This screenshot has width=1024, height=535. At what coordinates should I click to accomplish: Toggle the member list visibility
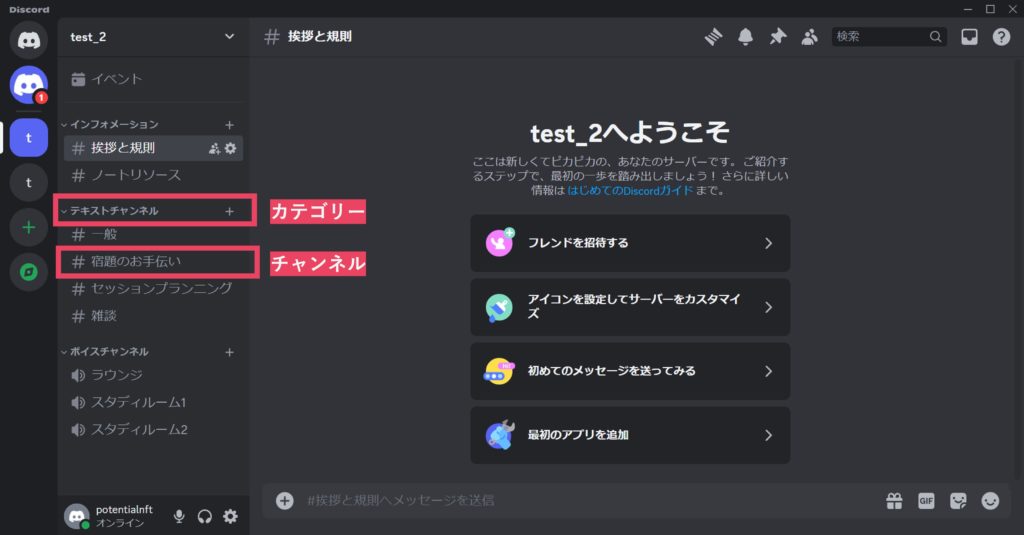[809, 37]
